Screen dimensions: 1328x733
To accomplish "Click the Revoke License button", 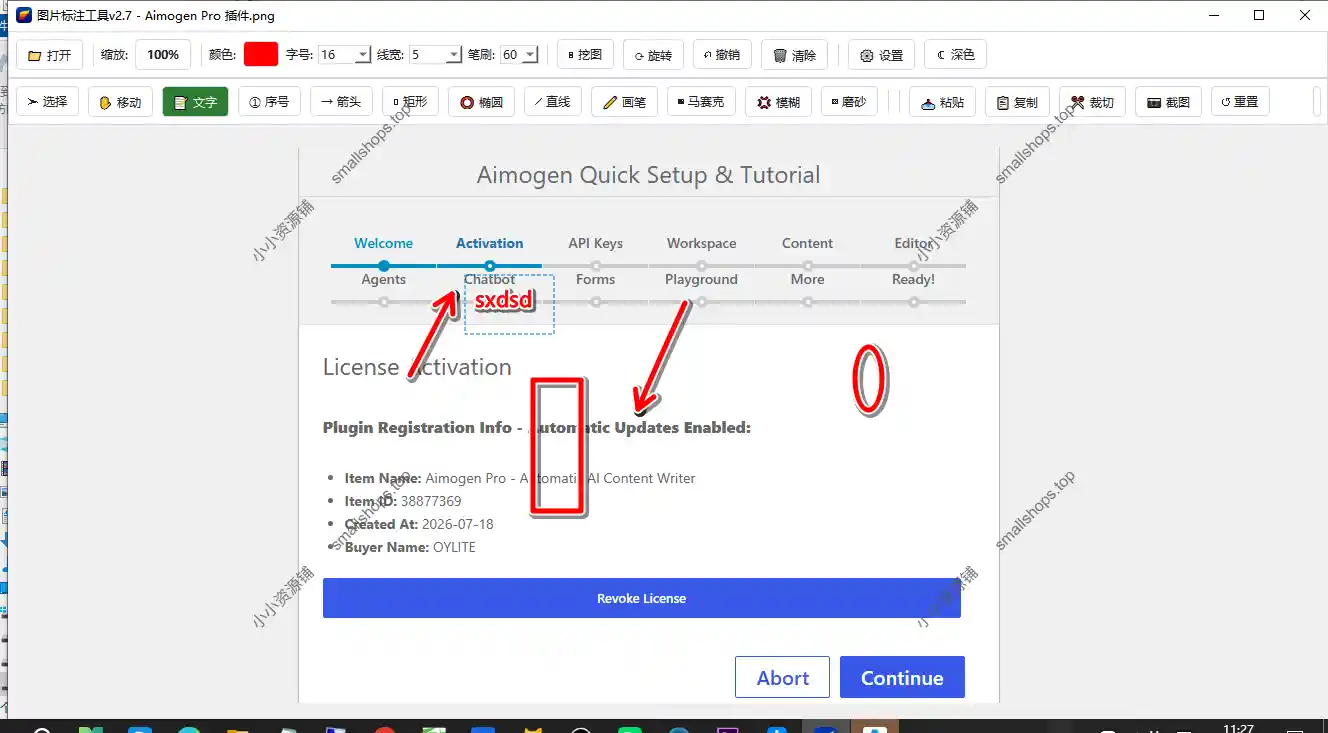I will [641, 598].
